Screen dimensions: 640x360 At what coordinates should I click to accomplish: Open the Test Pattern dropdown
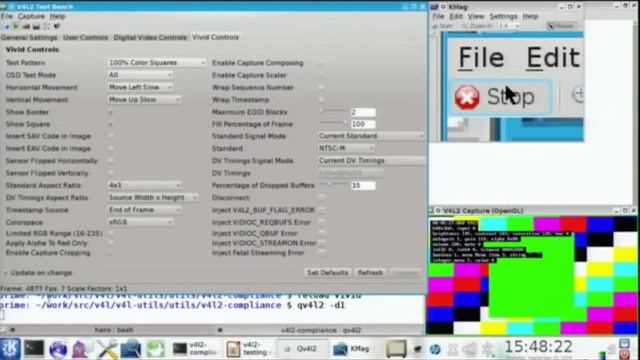tap(156, 63)
